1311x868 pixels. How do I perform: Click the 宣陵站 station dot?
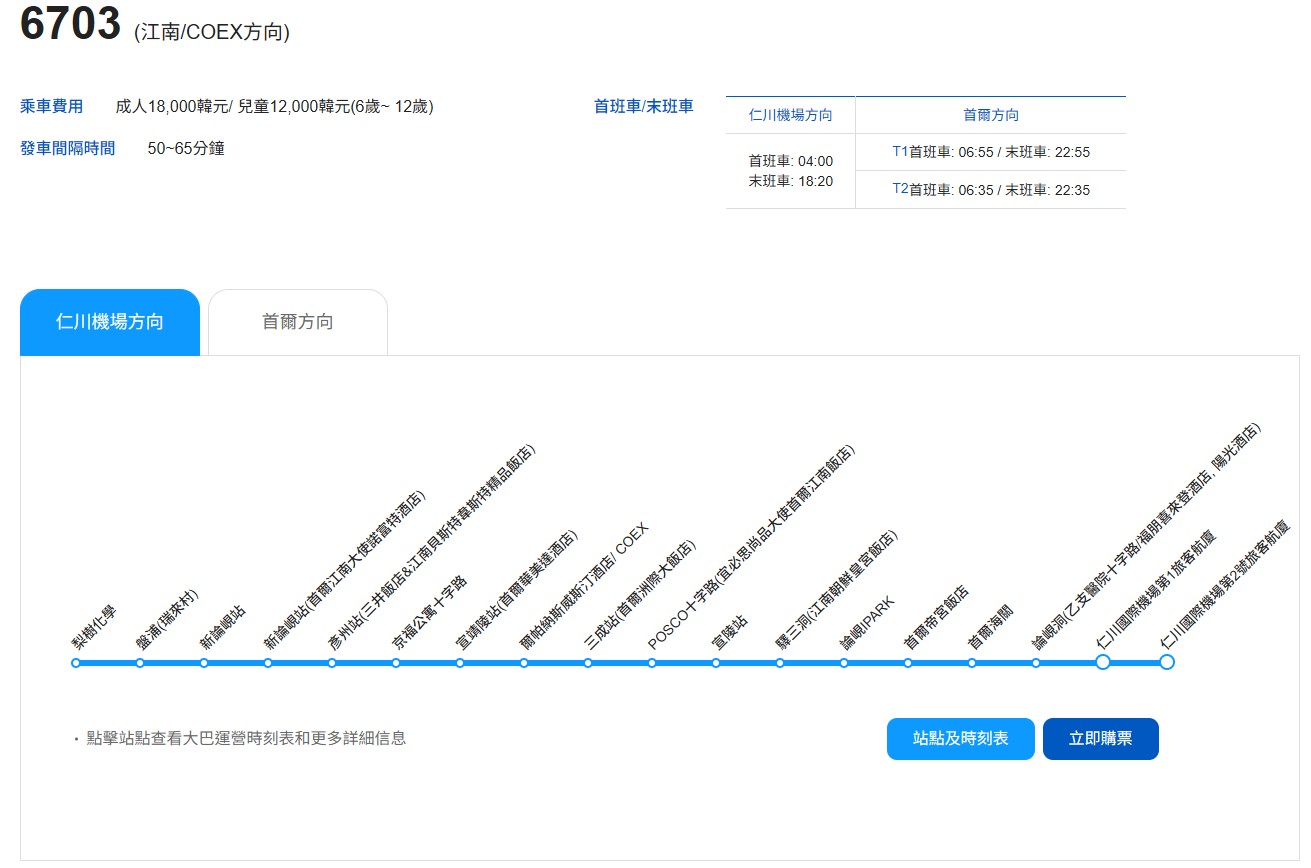716,662
